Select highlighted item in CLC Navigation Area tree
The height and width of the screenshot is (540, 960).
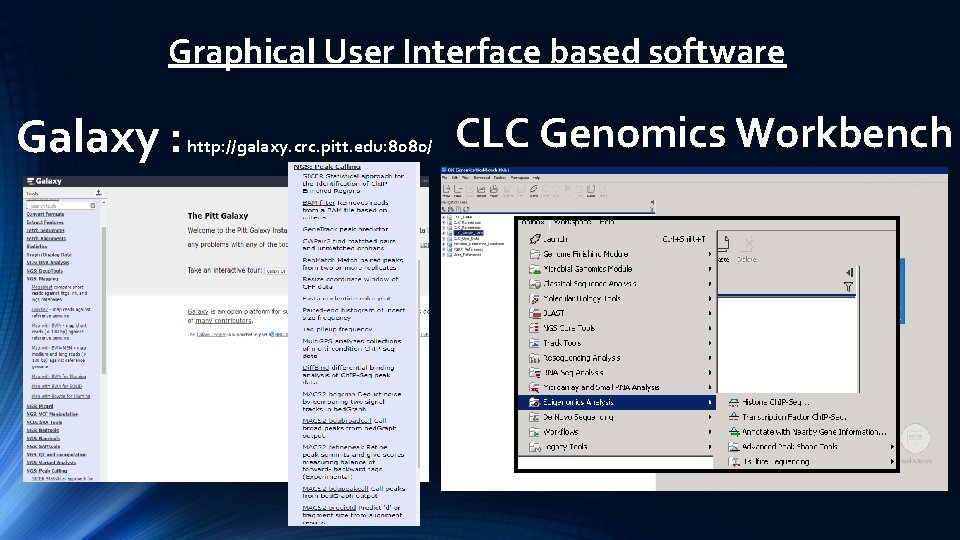coord(468,233)
